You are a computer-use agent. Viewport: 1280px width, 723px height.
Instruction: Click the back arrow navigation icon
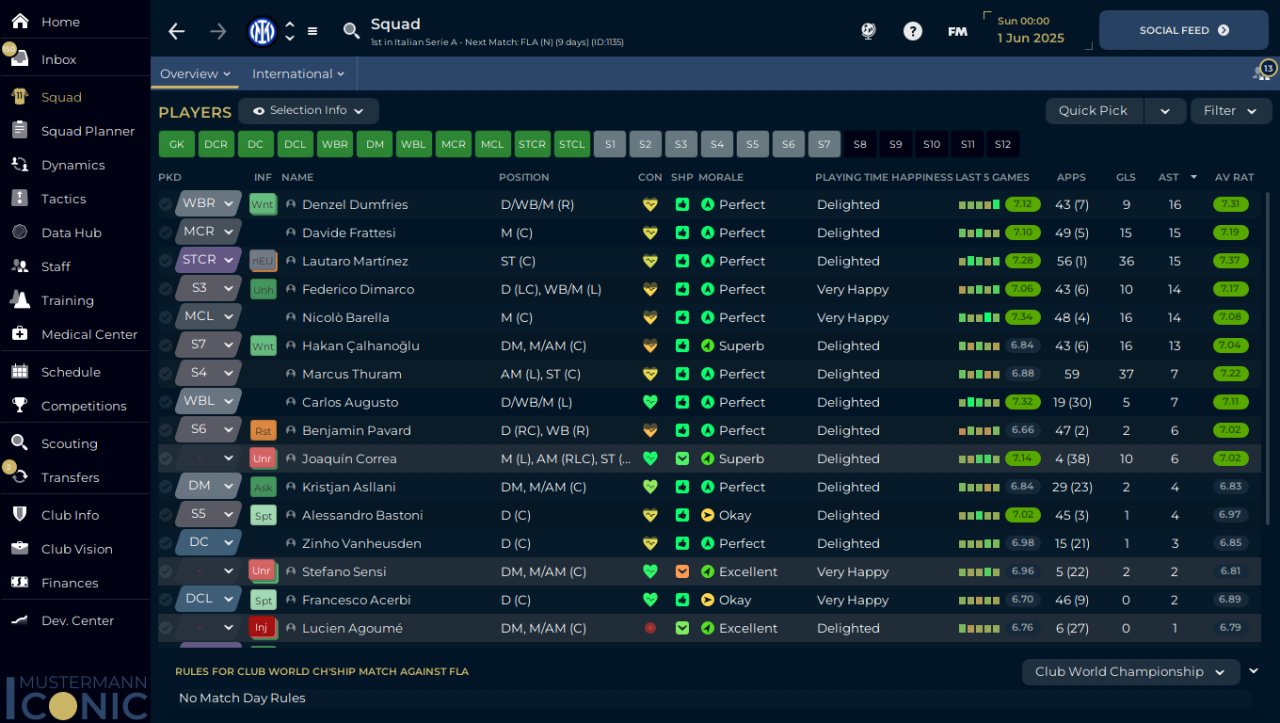(177, 31)
